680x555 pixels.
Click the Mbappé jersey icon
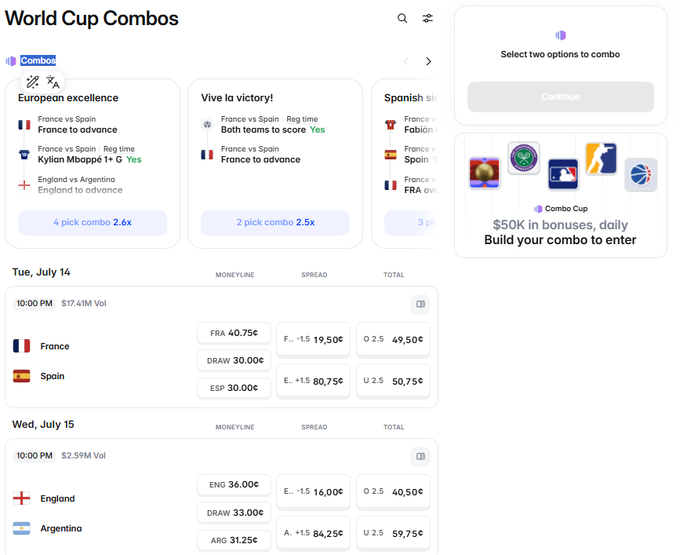pos(24,154)
